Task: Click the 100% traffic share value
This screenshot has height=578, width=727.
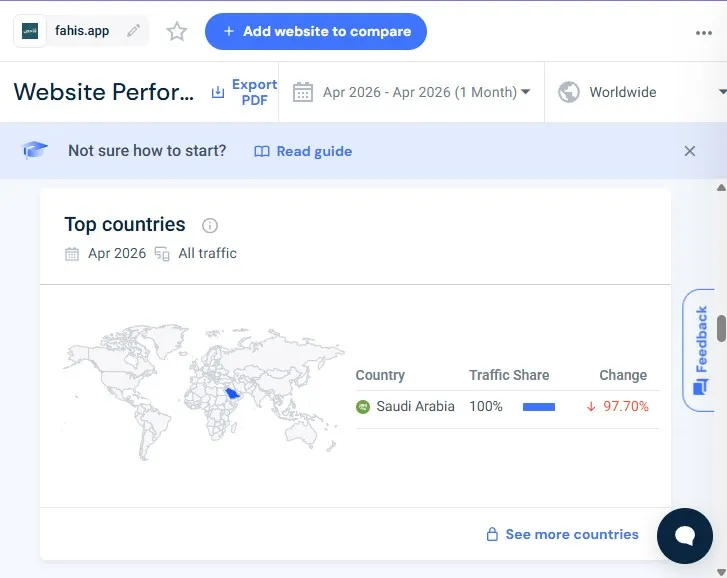Action: (485, 407)
